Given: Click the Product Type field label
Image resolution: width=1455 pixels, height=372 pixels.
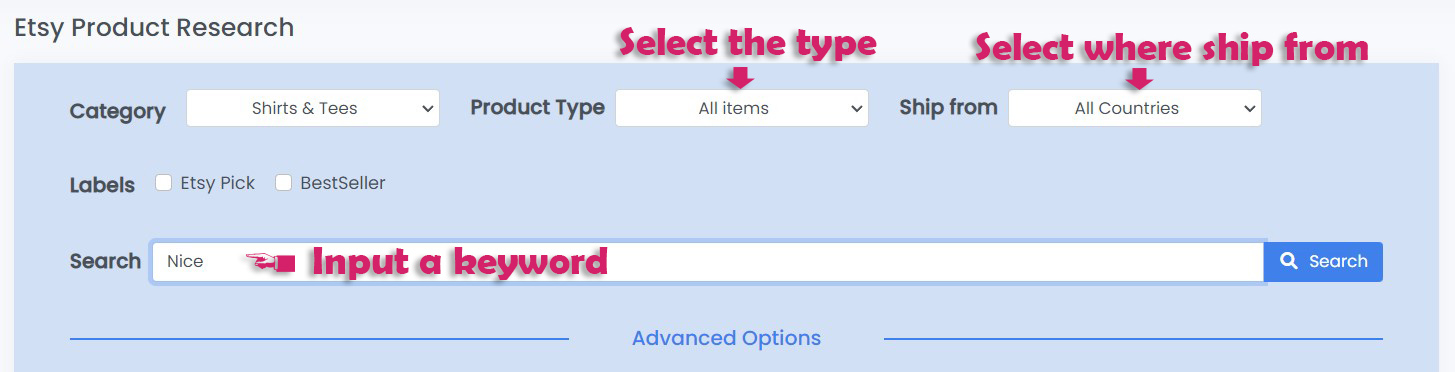Looking at the screenshot, I should click(538, 107).
